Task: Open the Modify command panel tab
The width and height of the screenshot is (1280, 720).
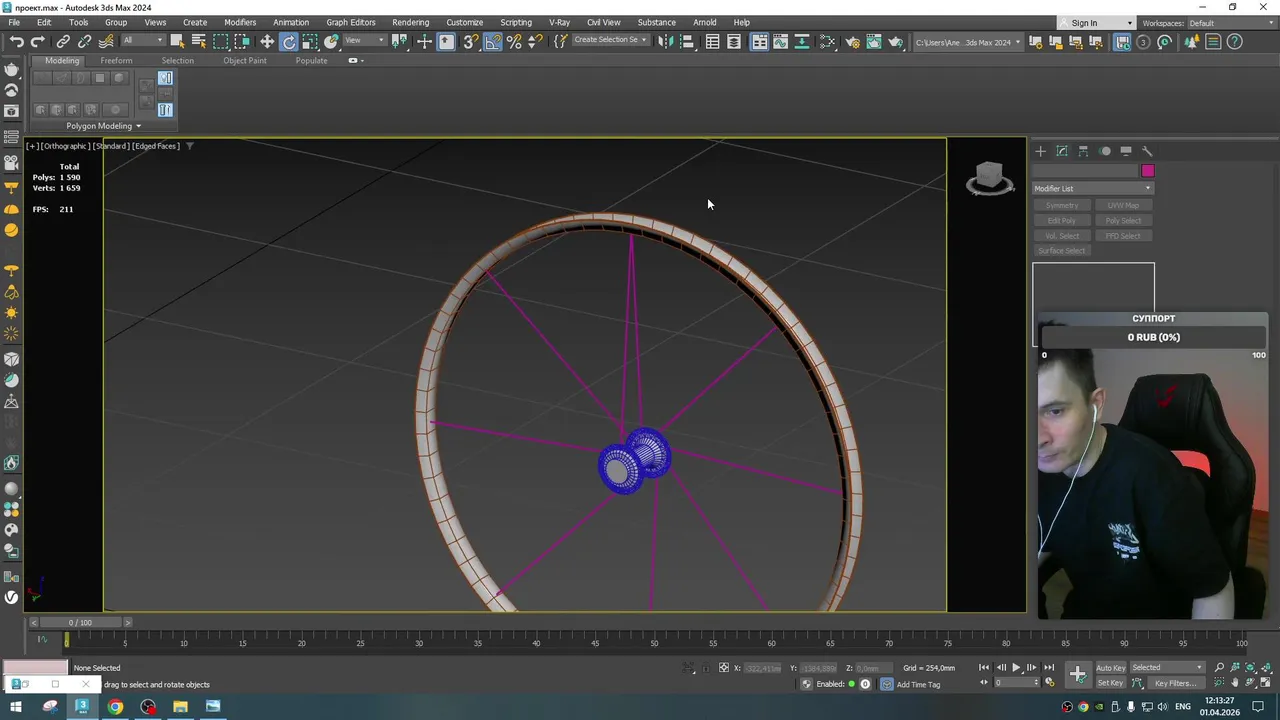Action: 1062,151
